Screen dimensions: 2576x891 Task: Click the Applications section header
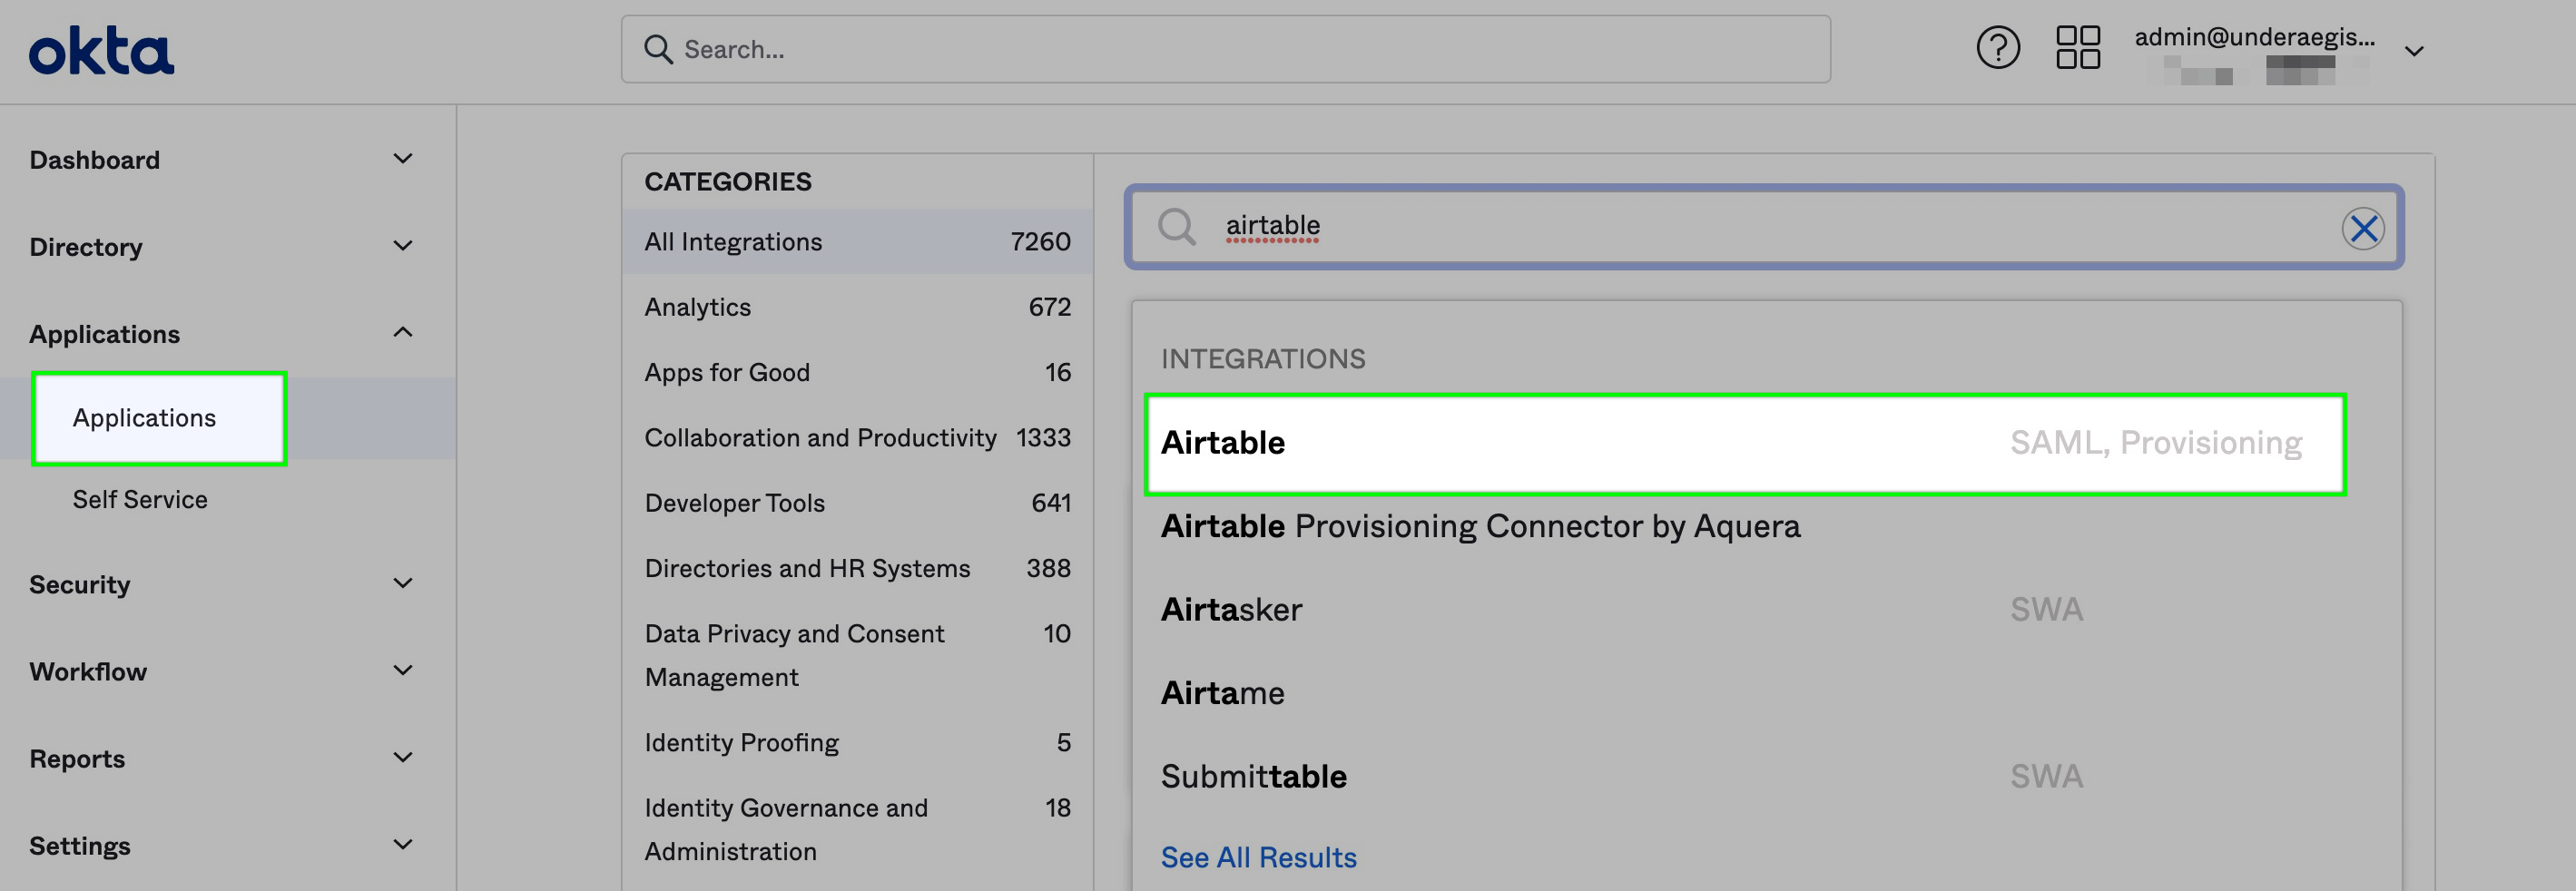[104, 334]
